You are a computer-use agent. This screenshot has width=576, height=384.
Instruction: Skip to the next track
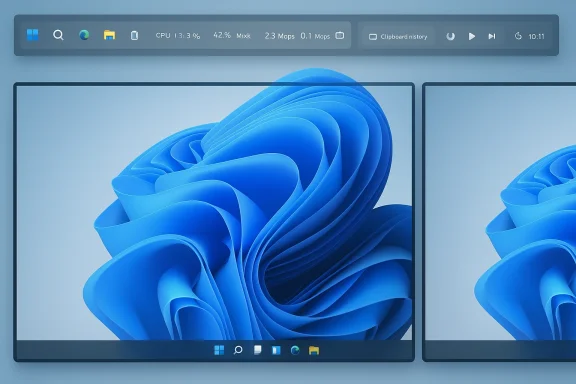(492, 36)
